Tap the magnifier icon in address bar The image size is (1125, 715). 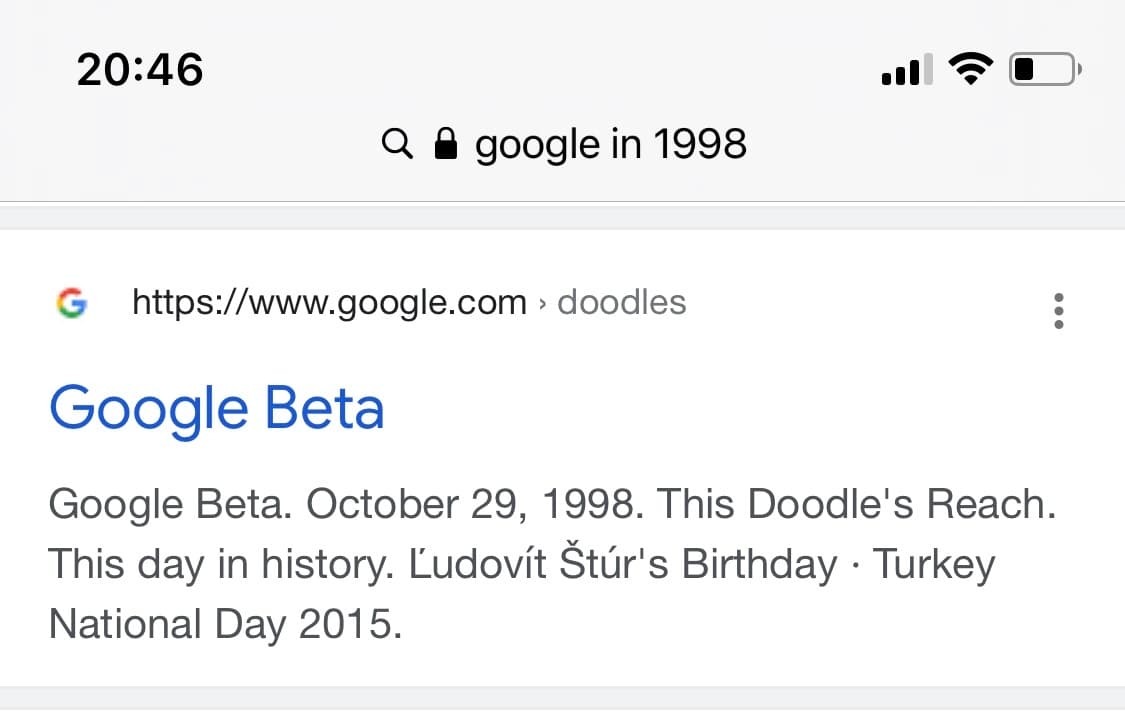click(x=397, y=145)
